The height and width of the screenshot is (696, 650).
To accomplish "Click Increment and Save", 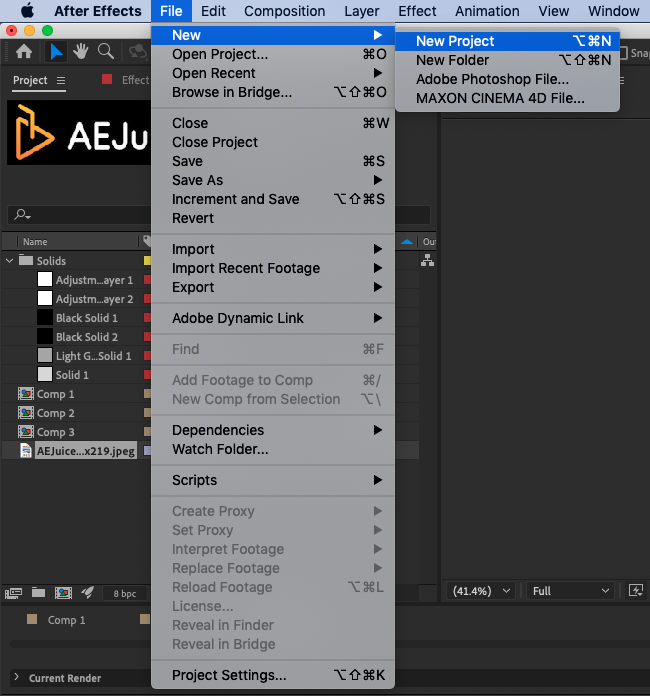I will coord(273,199).
